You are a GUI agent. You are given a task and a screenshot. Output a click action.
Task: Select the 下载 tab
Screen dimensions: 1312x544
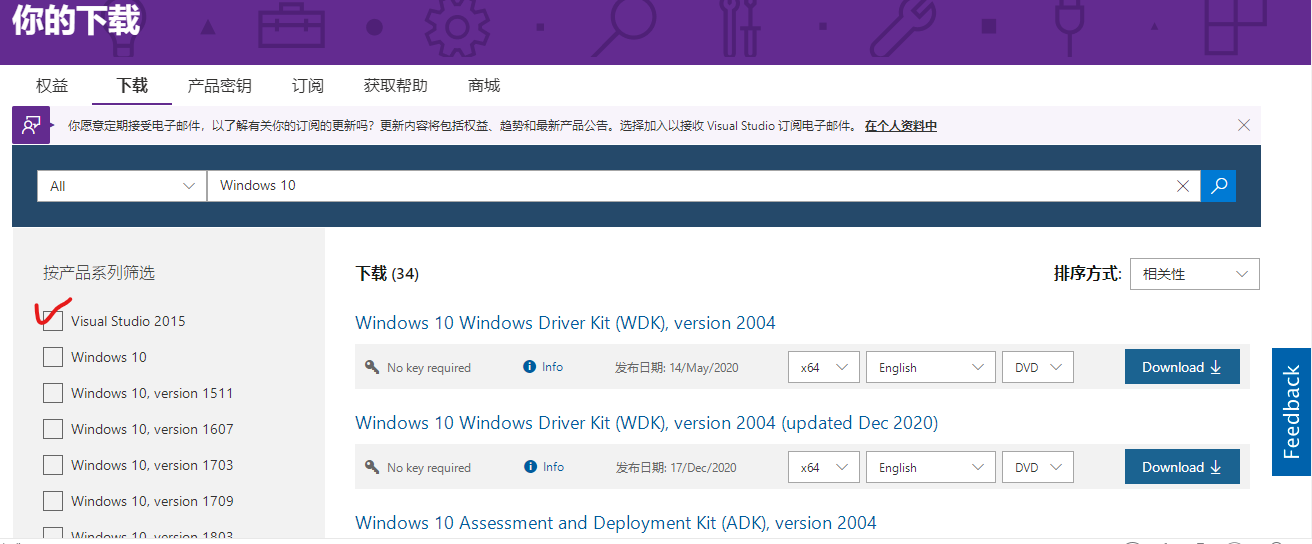(132, 86)
